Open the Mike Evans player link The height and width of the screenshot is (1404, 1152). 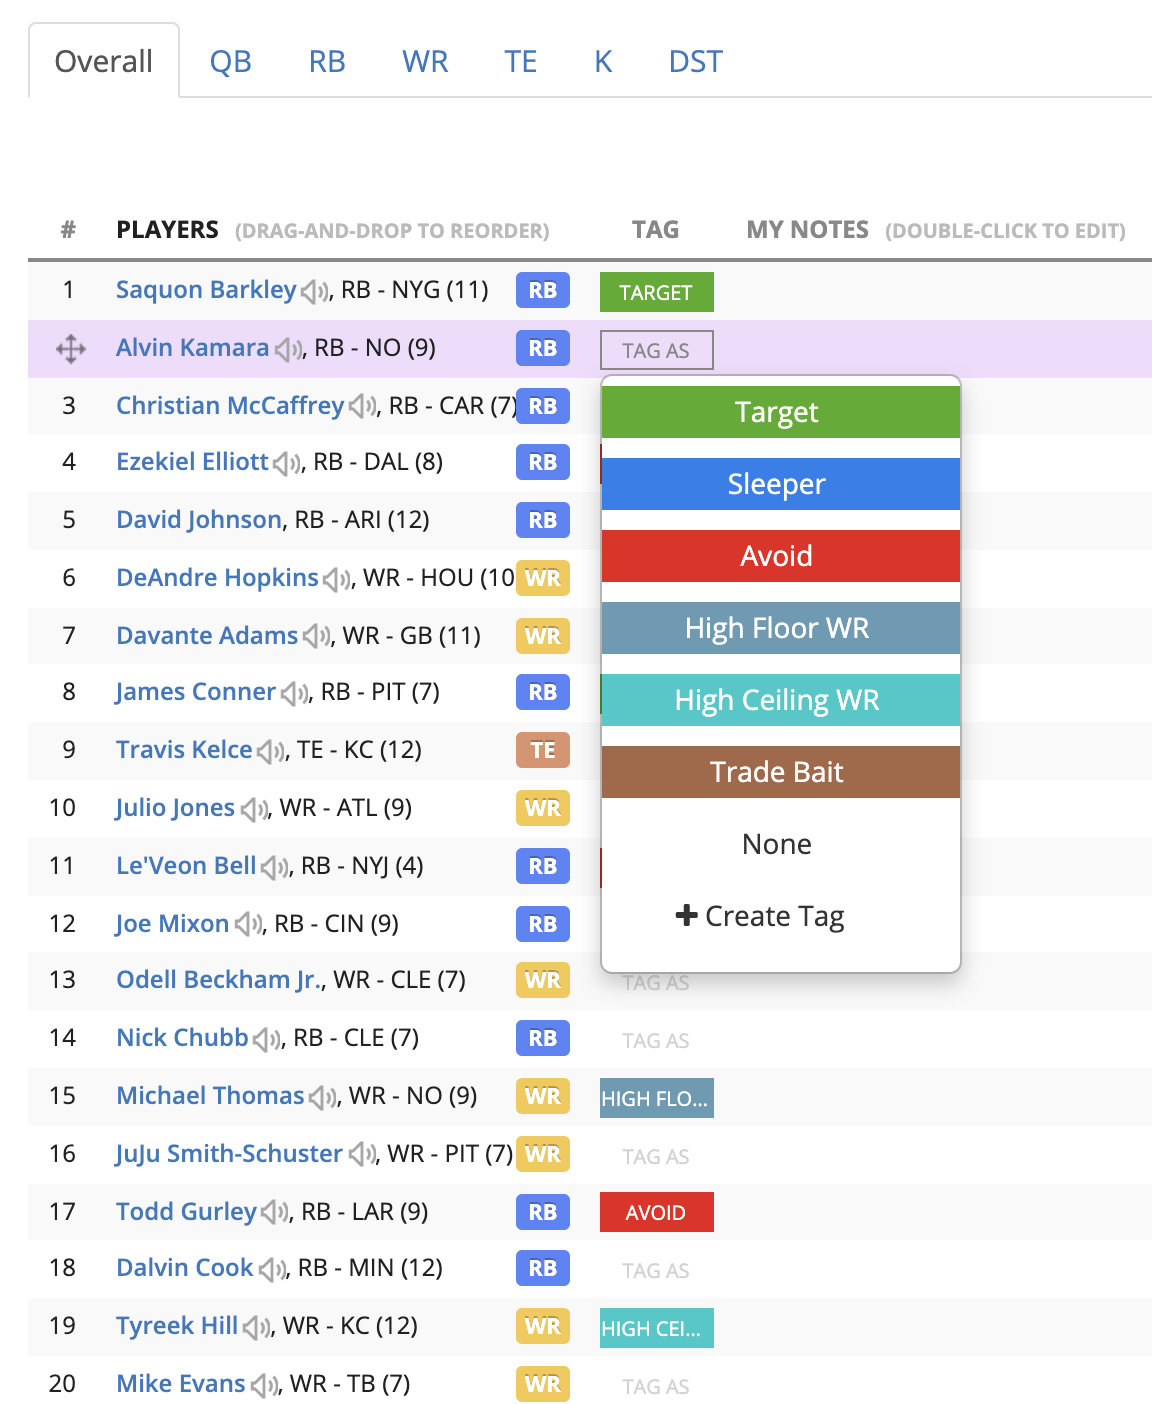pyautogui.click(x=181, y=1384)
